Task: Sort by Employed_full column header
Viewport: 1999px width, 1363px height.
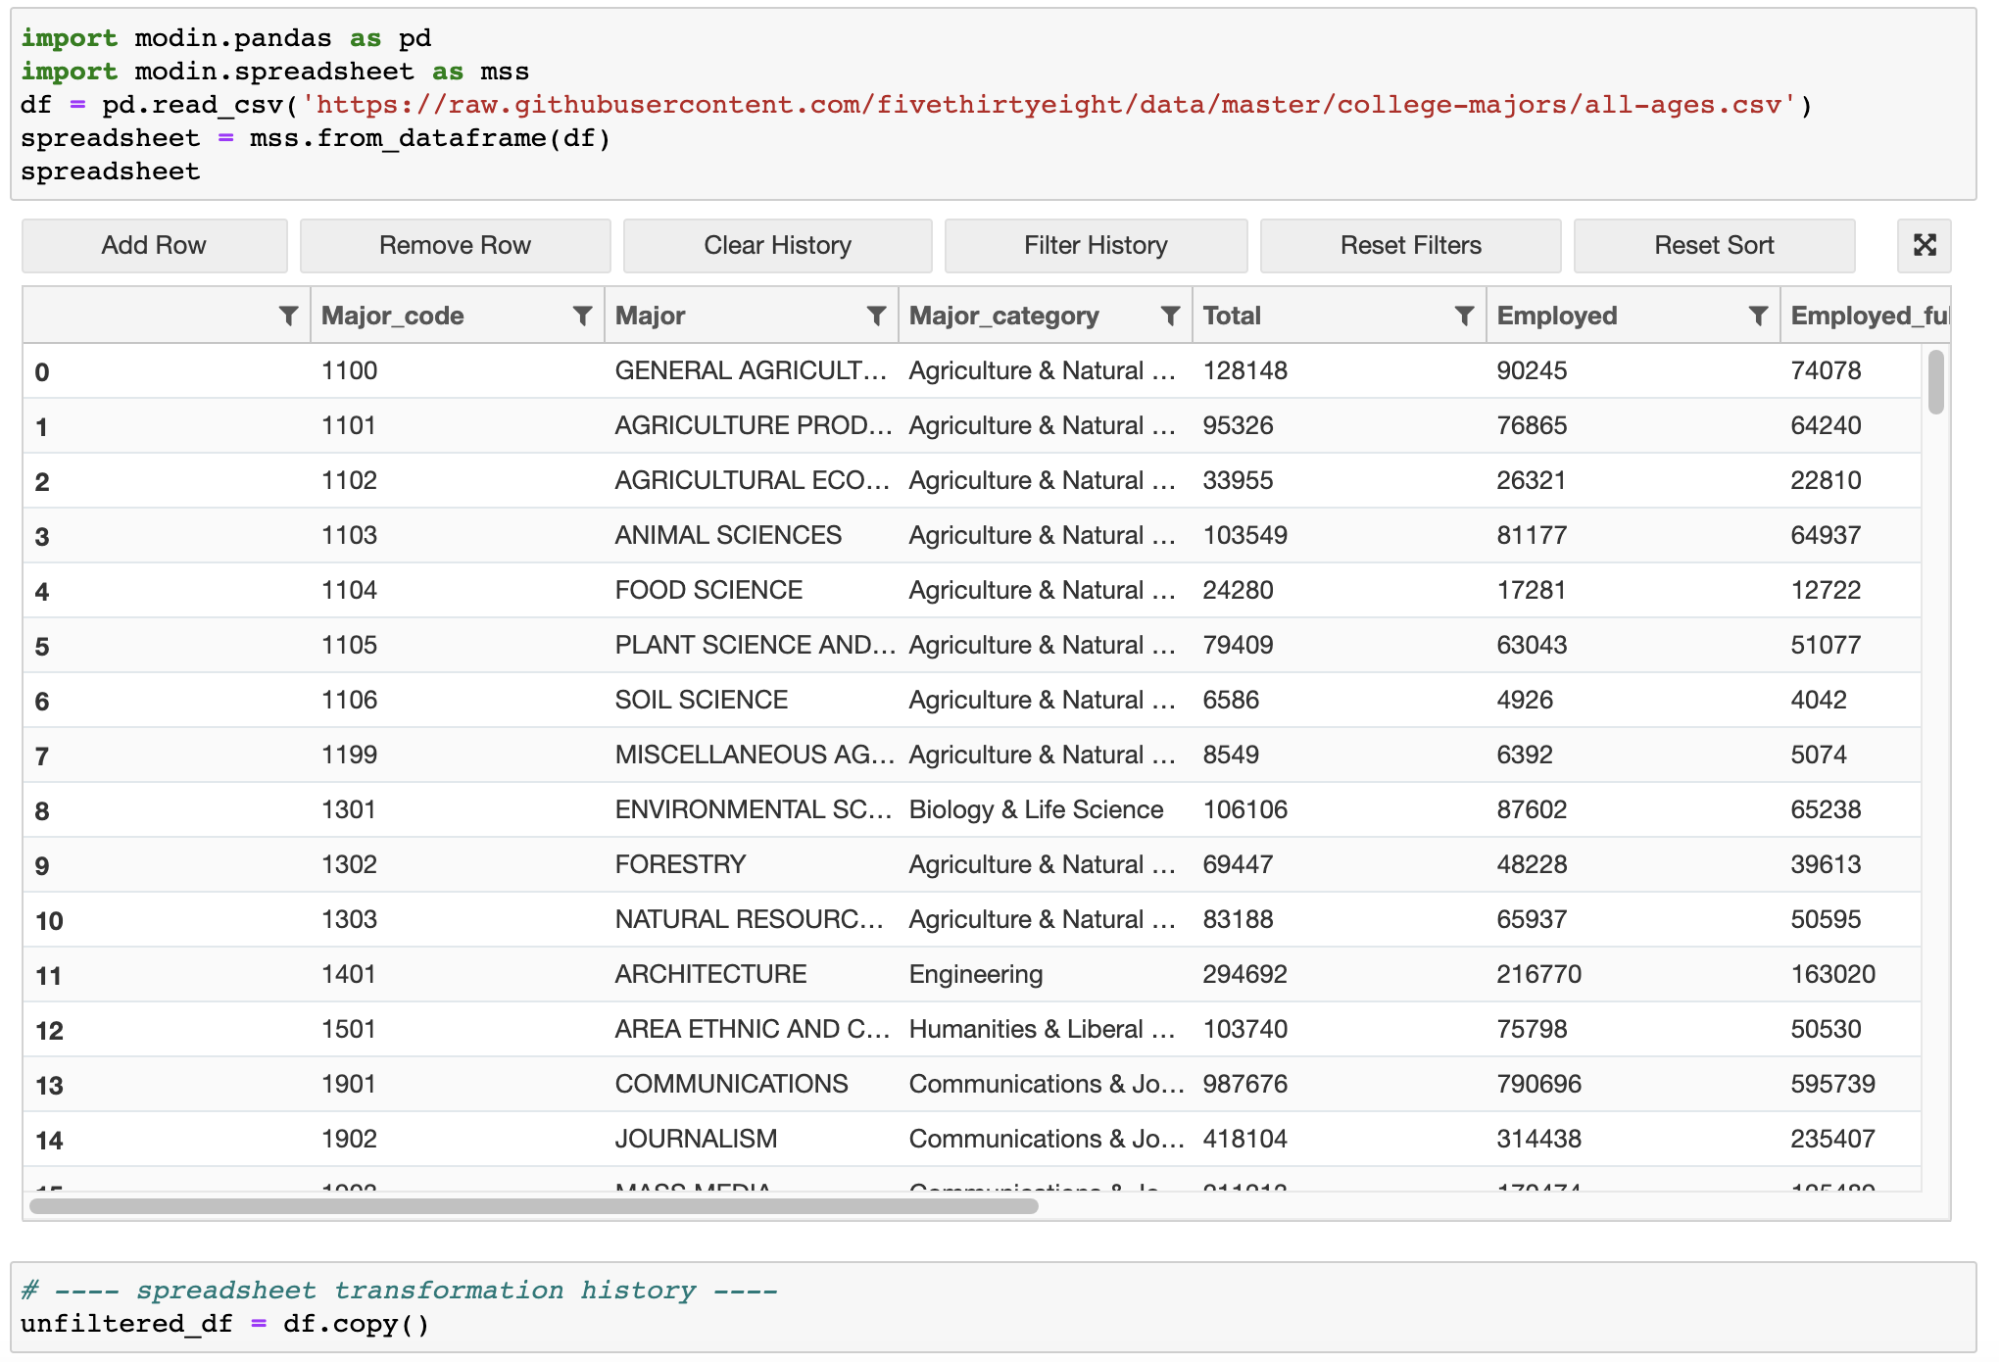Action: coord(1868,316)
